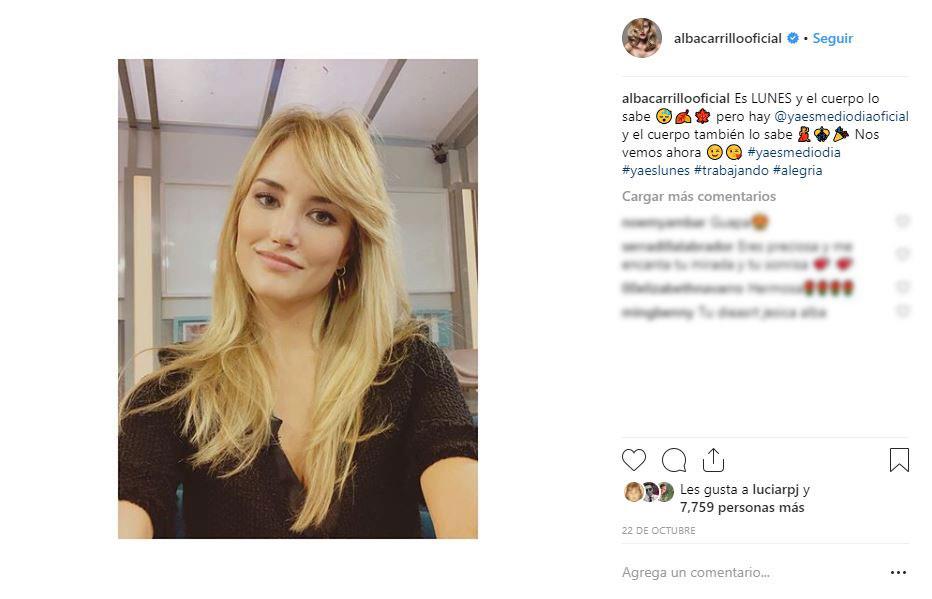Screen dimensions: 932x599
Task: Like the post with the heart icon
Action: [x=634, y=460]
